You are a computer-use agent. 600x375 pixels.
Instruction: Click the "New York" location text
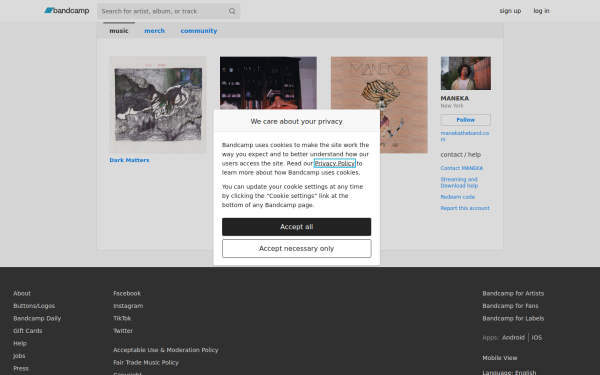point(452,106)
